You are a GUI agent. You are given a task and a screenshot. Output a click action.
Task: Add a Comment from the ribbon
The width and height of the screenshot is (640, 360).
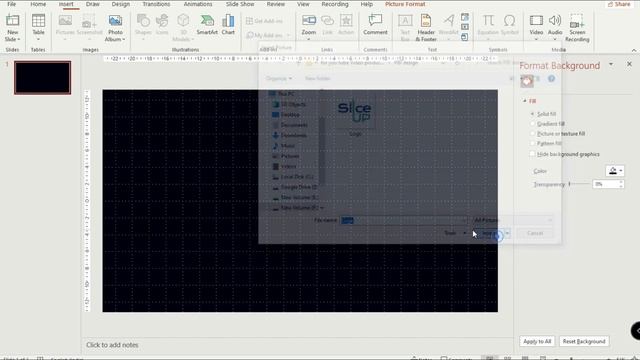click(375, 24)
